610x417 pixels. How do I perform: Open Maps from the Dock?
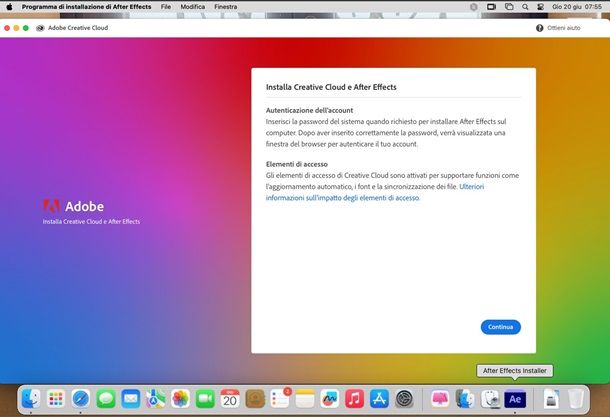point(156,399)
